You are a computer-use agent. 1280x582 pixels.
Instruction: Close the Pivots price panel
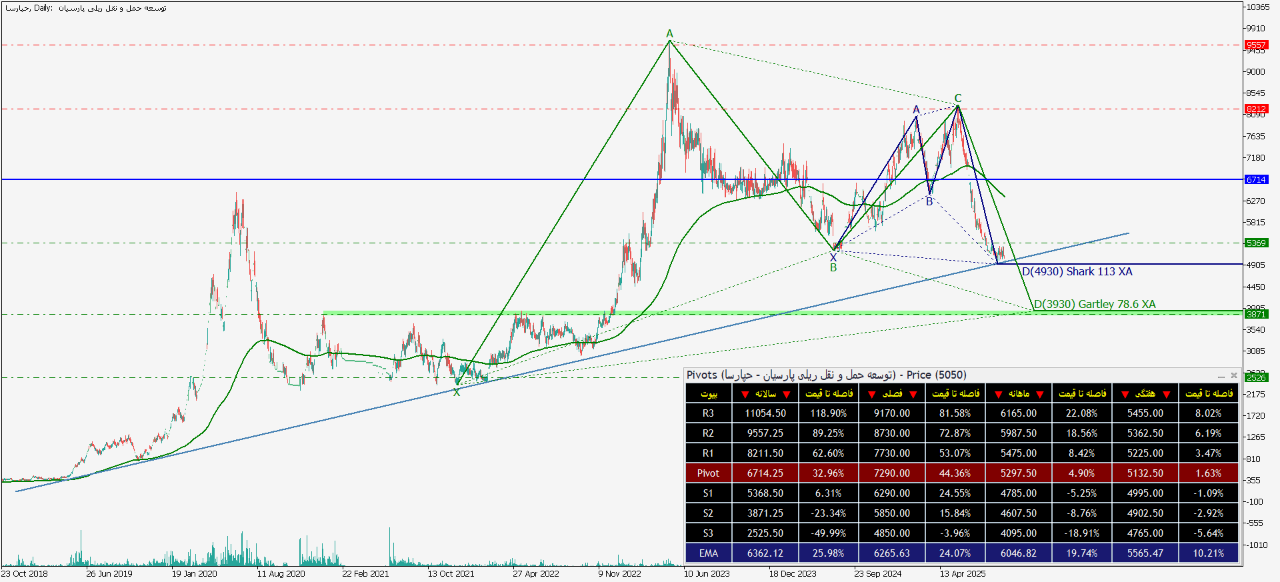pyautogui.click(x=1234, y=375)
